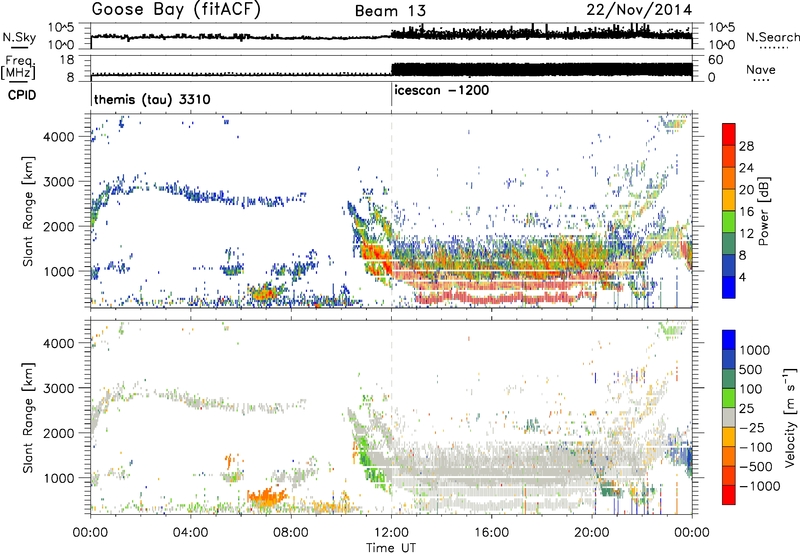800x554 pixels.
Task: Click the "20:00" time tick label
Action: (591, 533)
